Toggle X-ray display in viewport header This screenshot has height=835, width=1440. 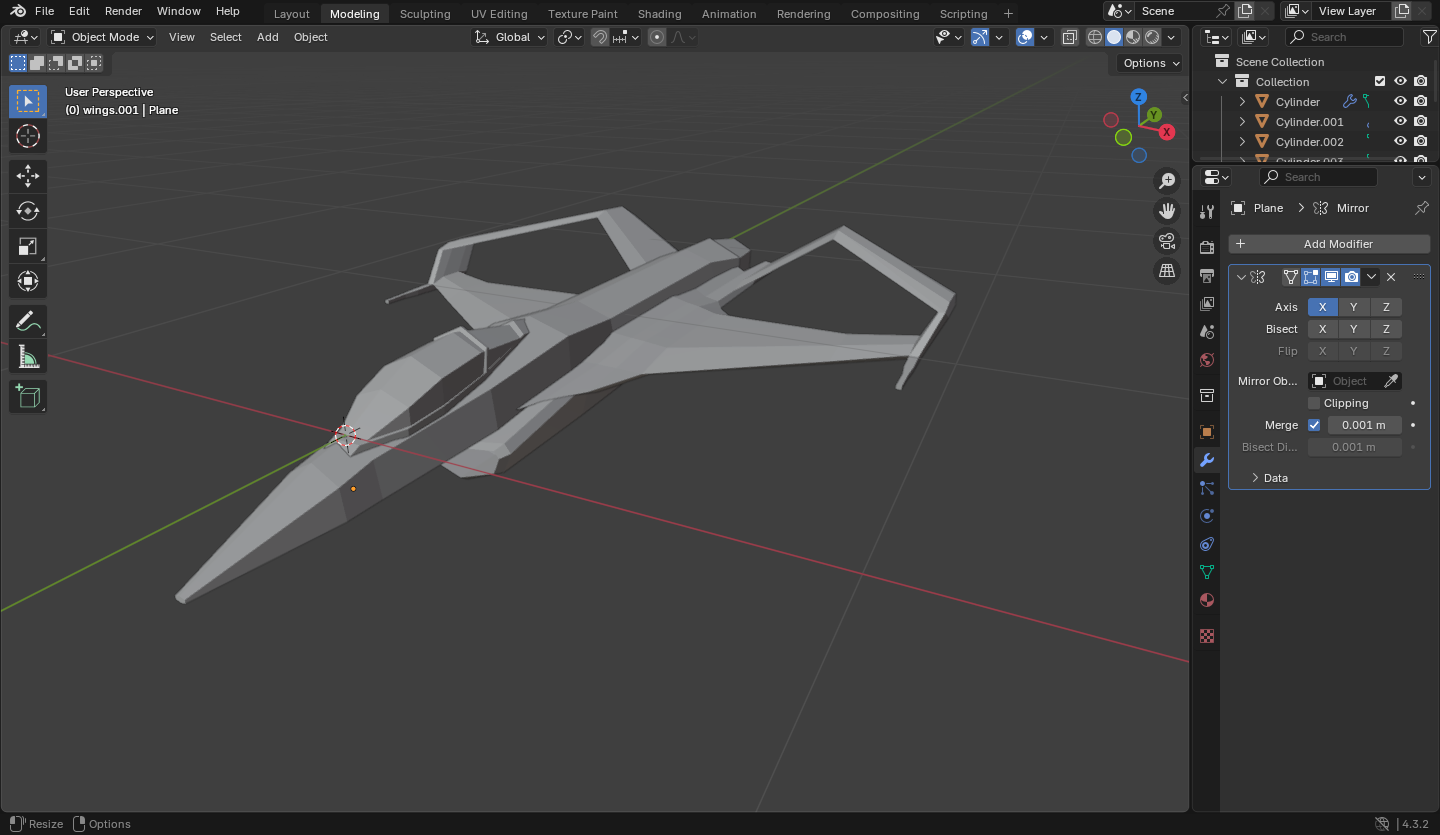[x=1070, y=37]
